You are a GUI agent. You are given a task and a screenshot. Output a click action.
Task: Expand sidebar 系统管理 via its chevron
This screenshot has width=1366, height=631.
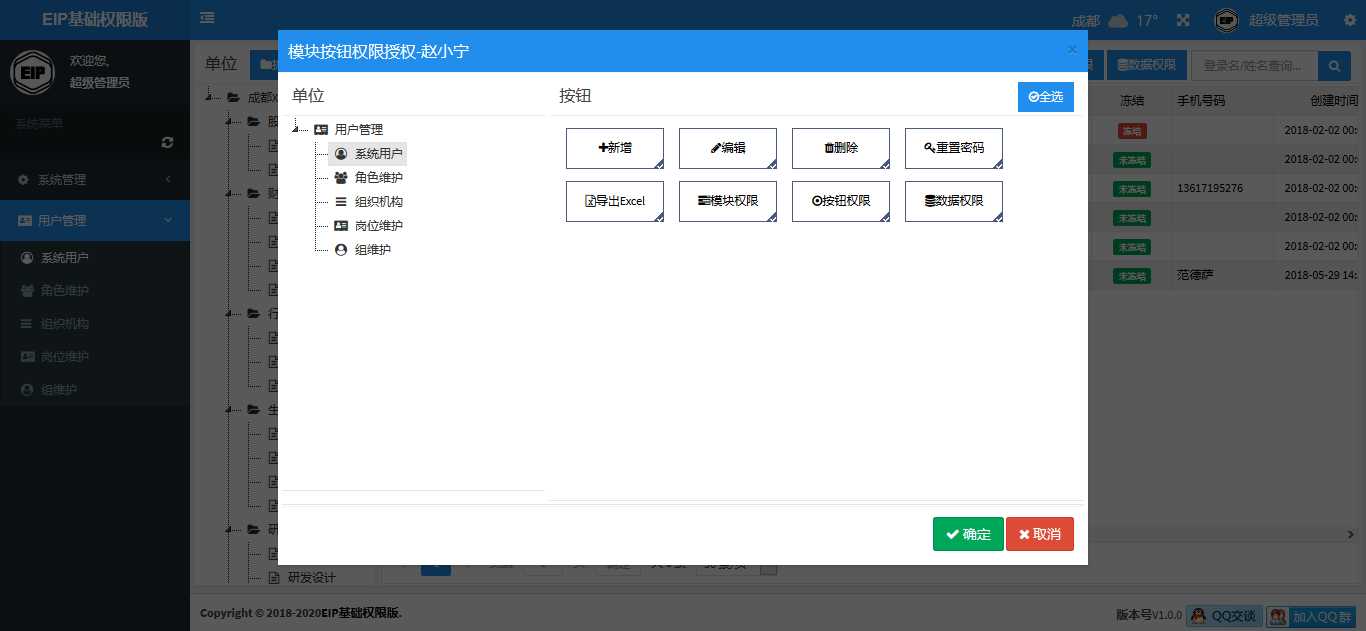click(168, 180)
